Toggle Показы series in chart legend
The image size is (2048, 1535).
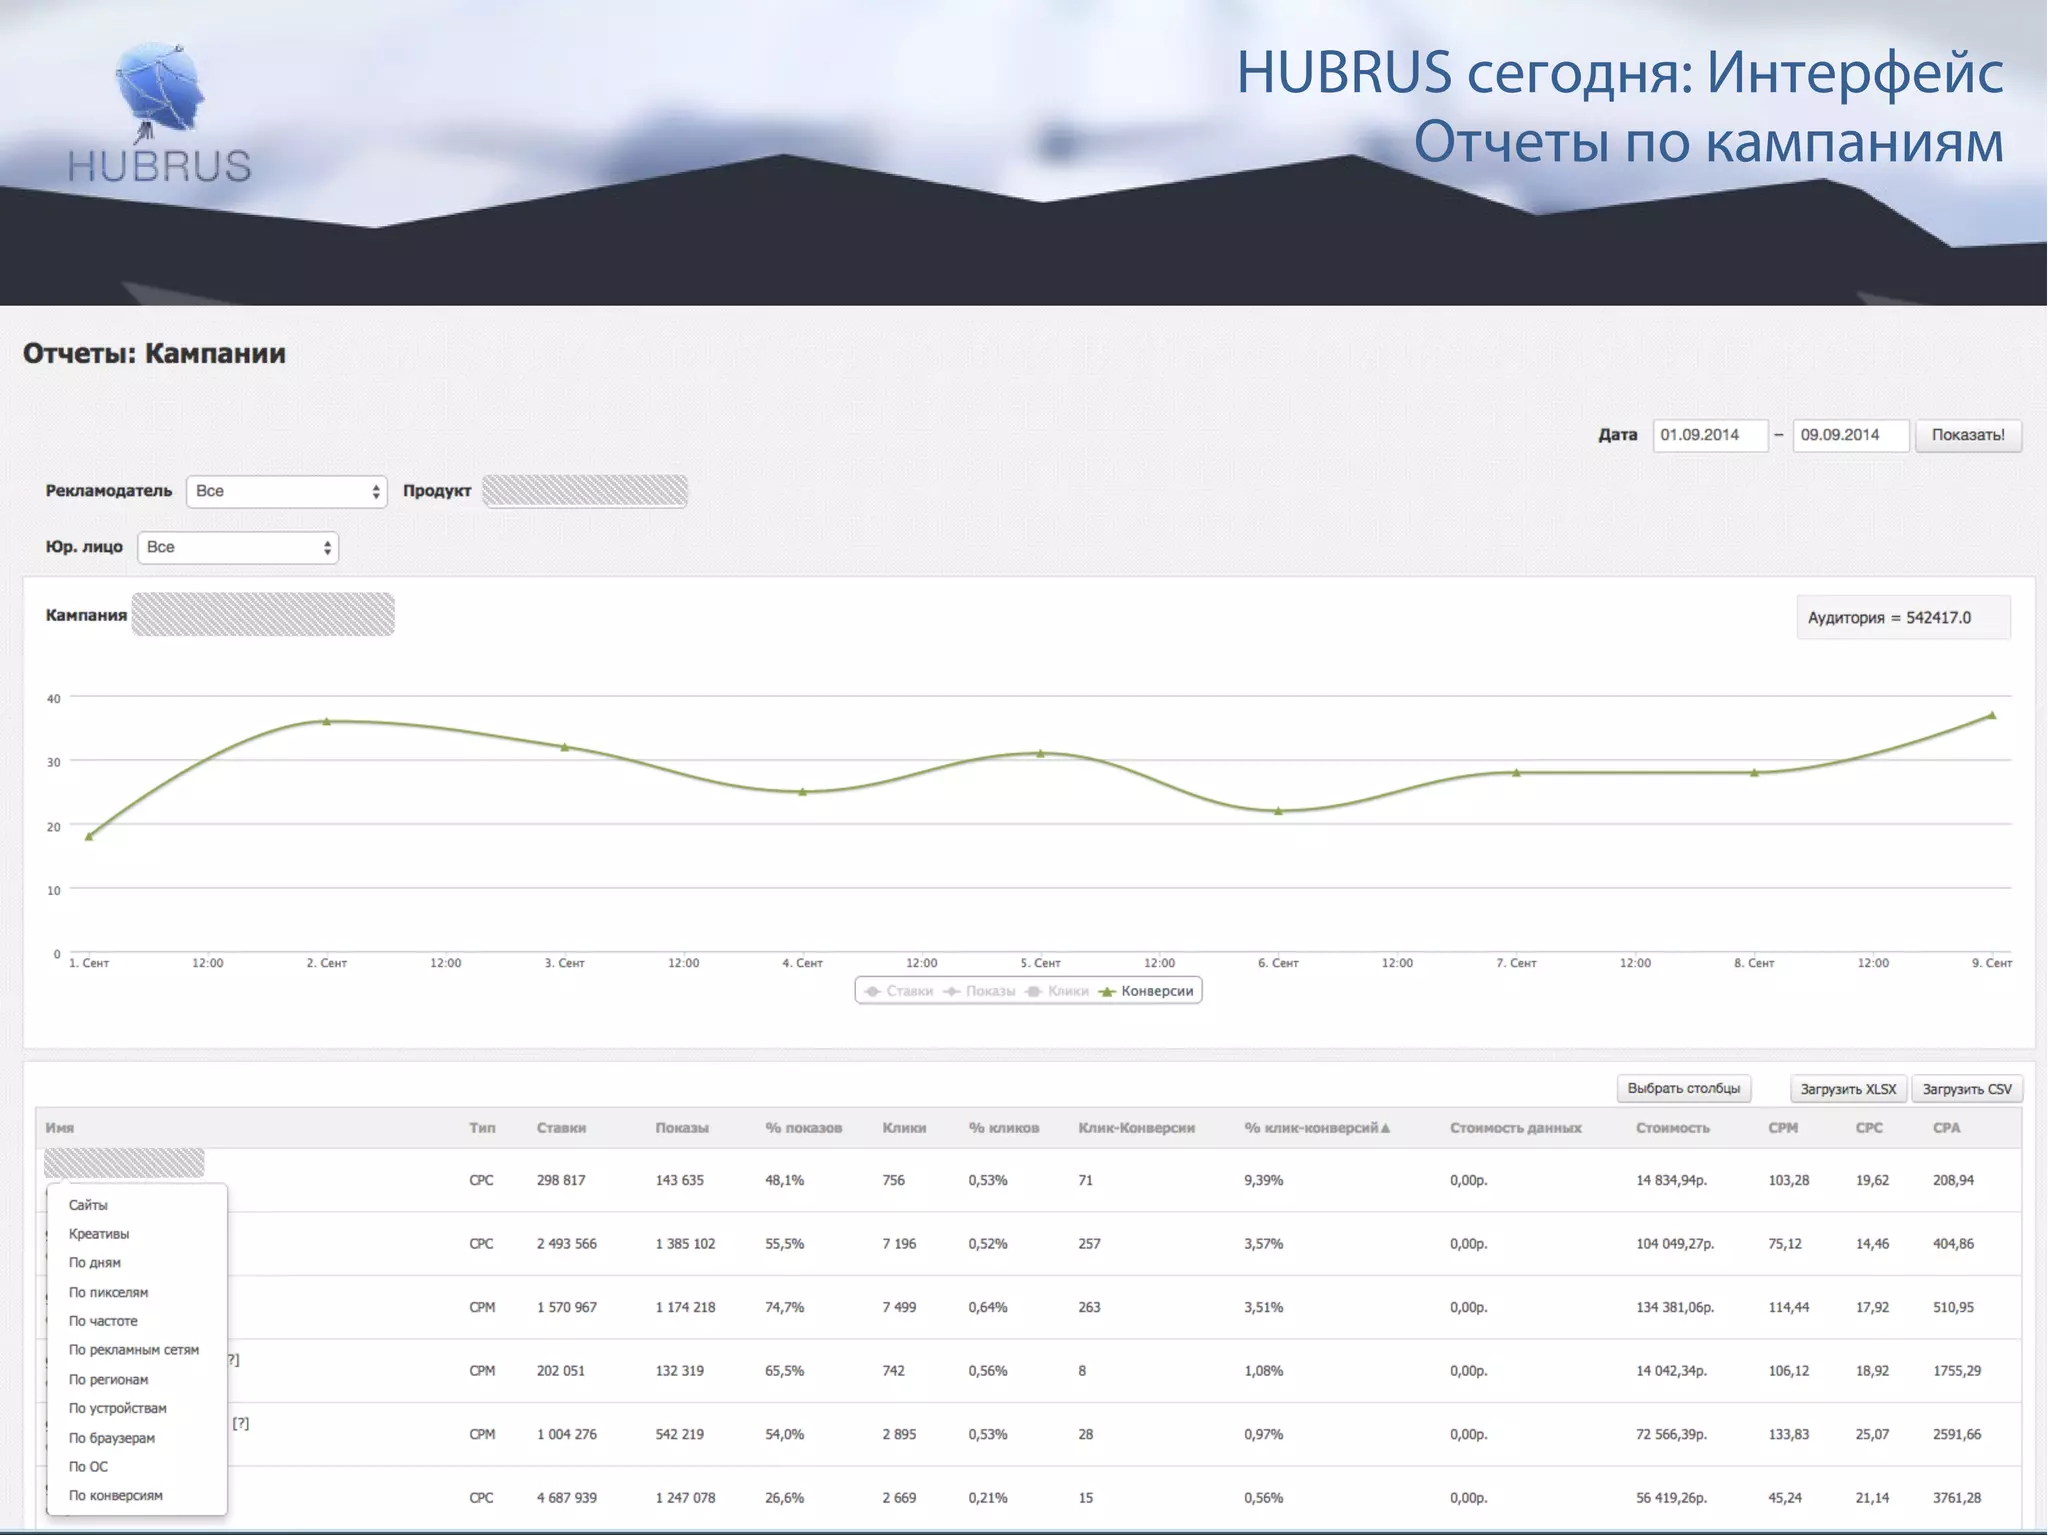pyautogui.click(x=979, y=991)
